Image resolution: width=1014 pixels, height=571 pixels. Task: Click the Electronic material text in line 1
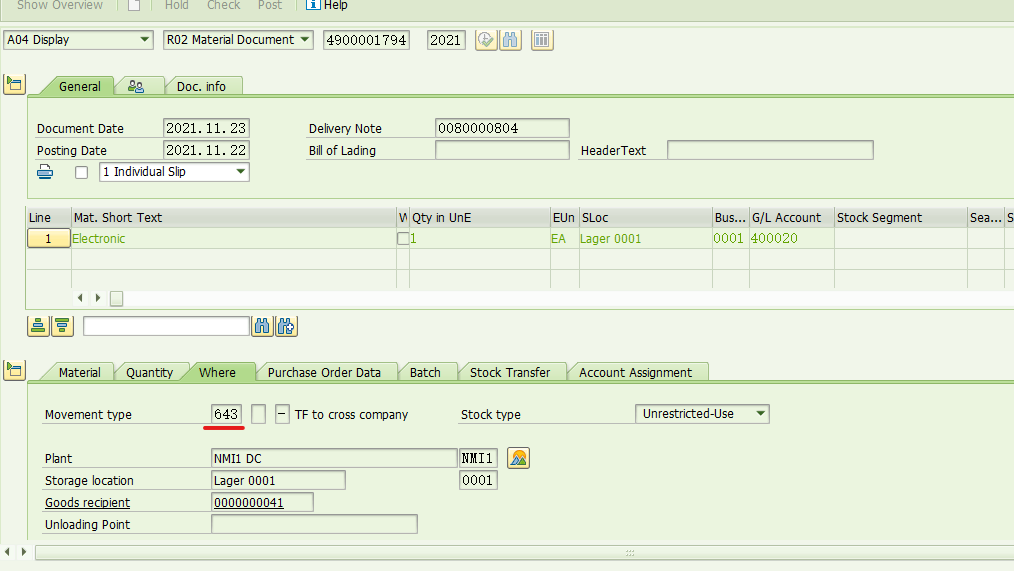[98, 239]
